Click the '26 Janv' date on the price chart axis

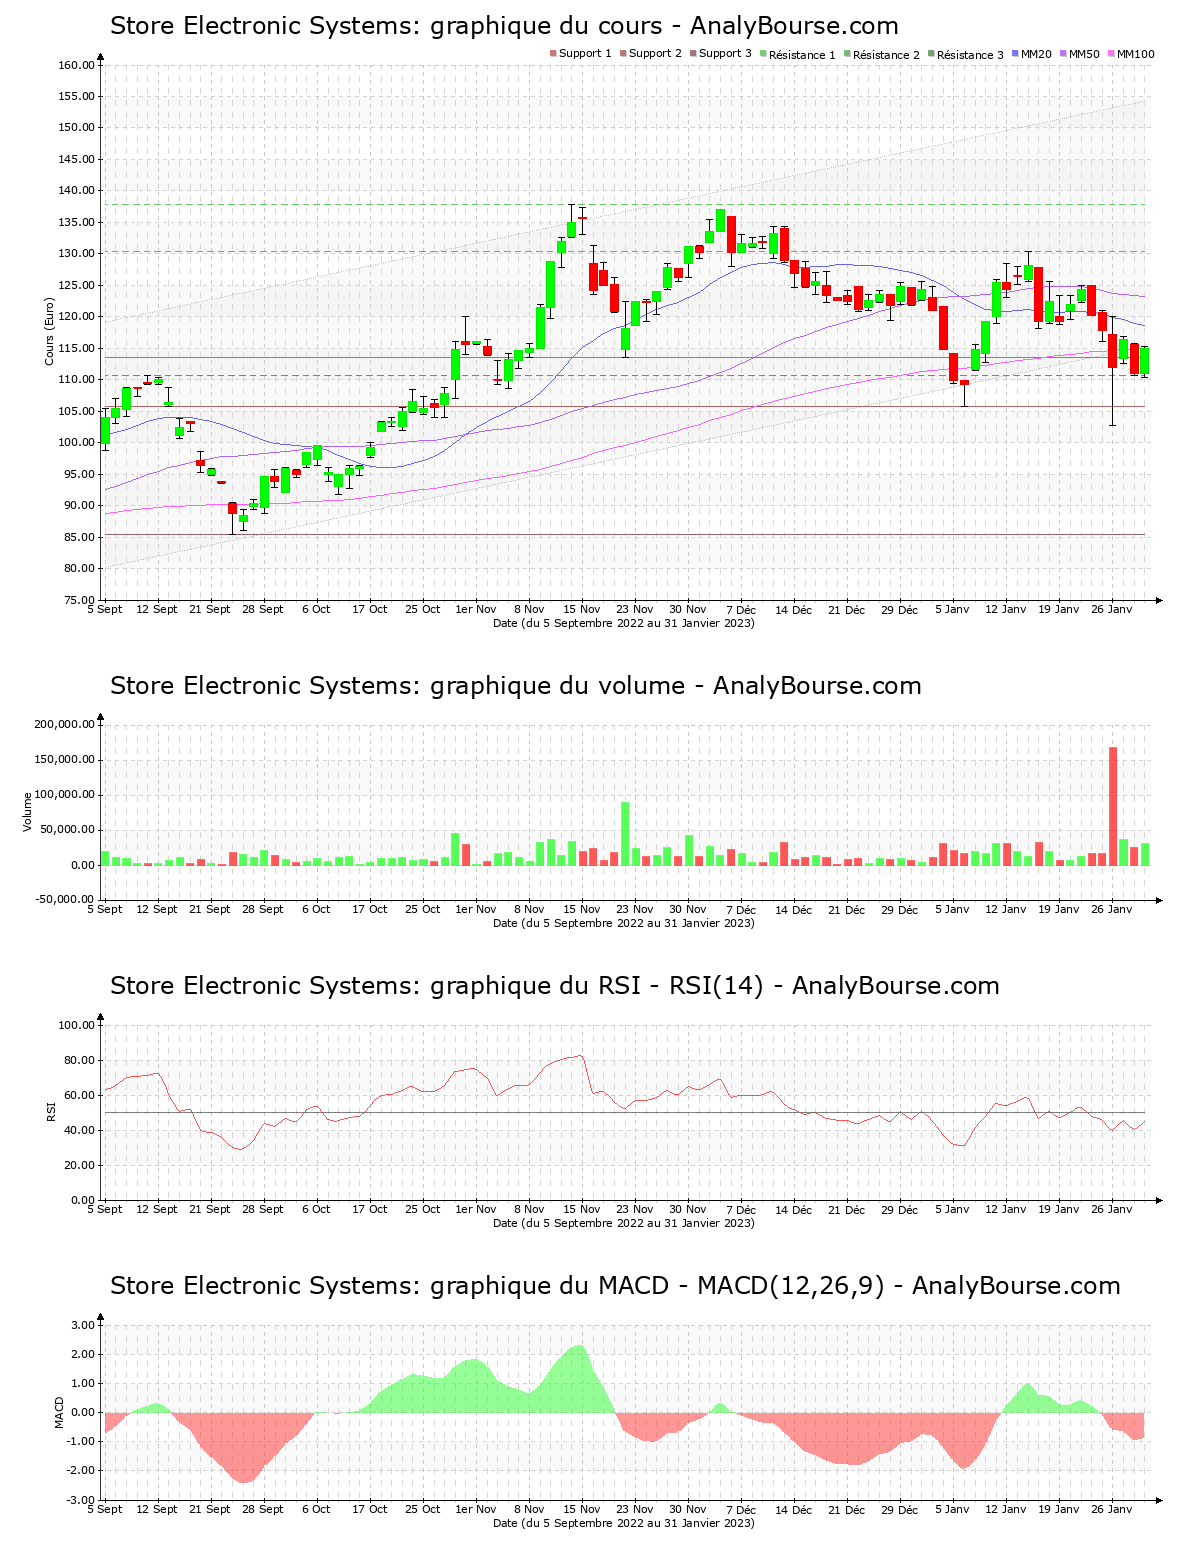click(x=1111, y=609)
